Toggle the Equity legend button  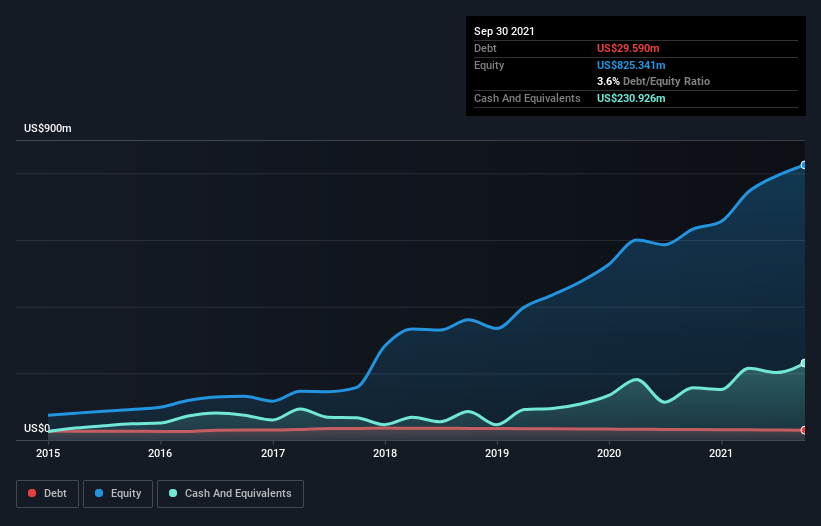click(118, 494)
